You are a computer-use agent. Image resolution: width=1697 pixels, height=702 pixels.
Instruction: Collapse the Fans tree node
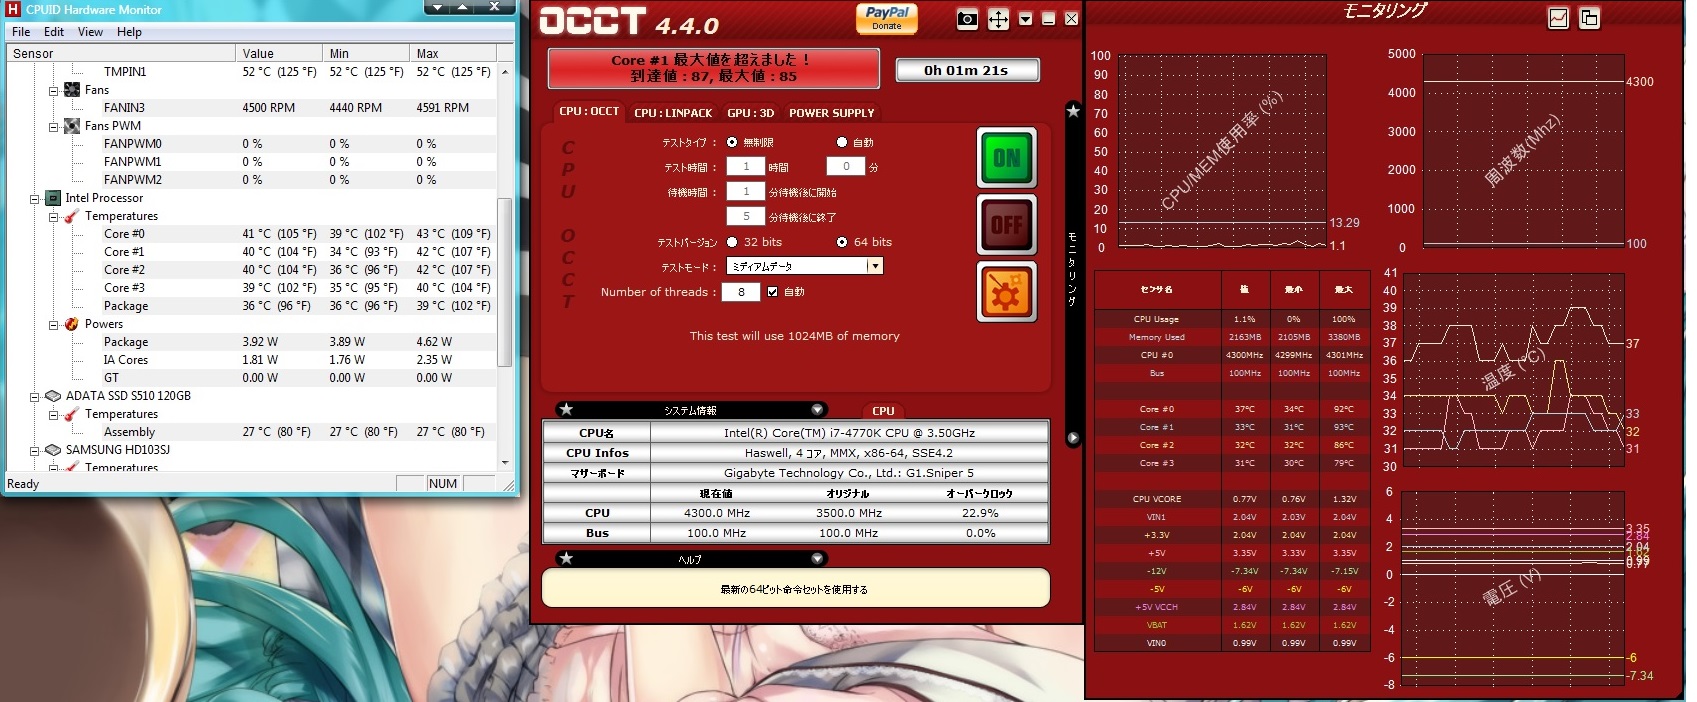pyautogui.click(x=54, y=90)
